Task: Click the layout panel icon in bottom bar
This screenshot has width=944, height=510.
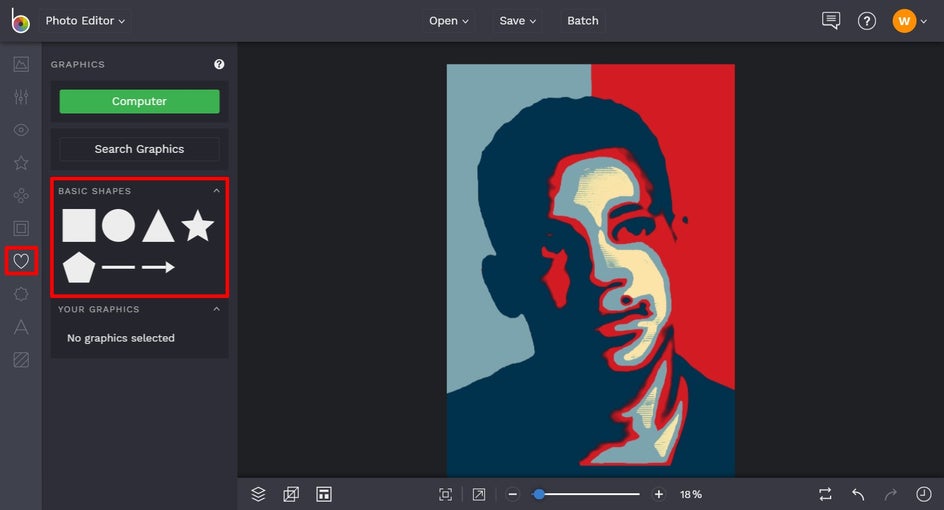Action: [x=324, y=494]
